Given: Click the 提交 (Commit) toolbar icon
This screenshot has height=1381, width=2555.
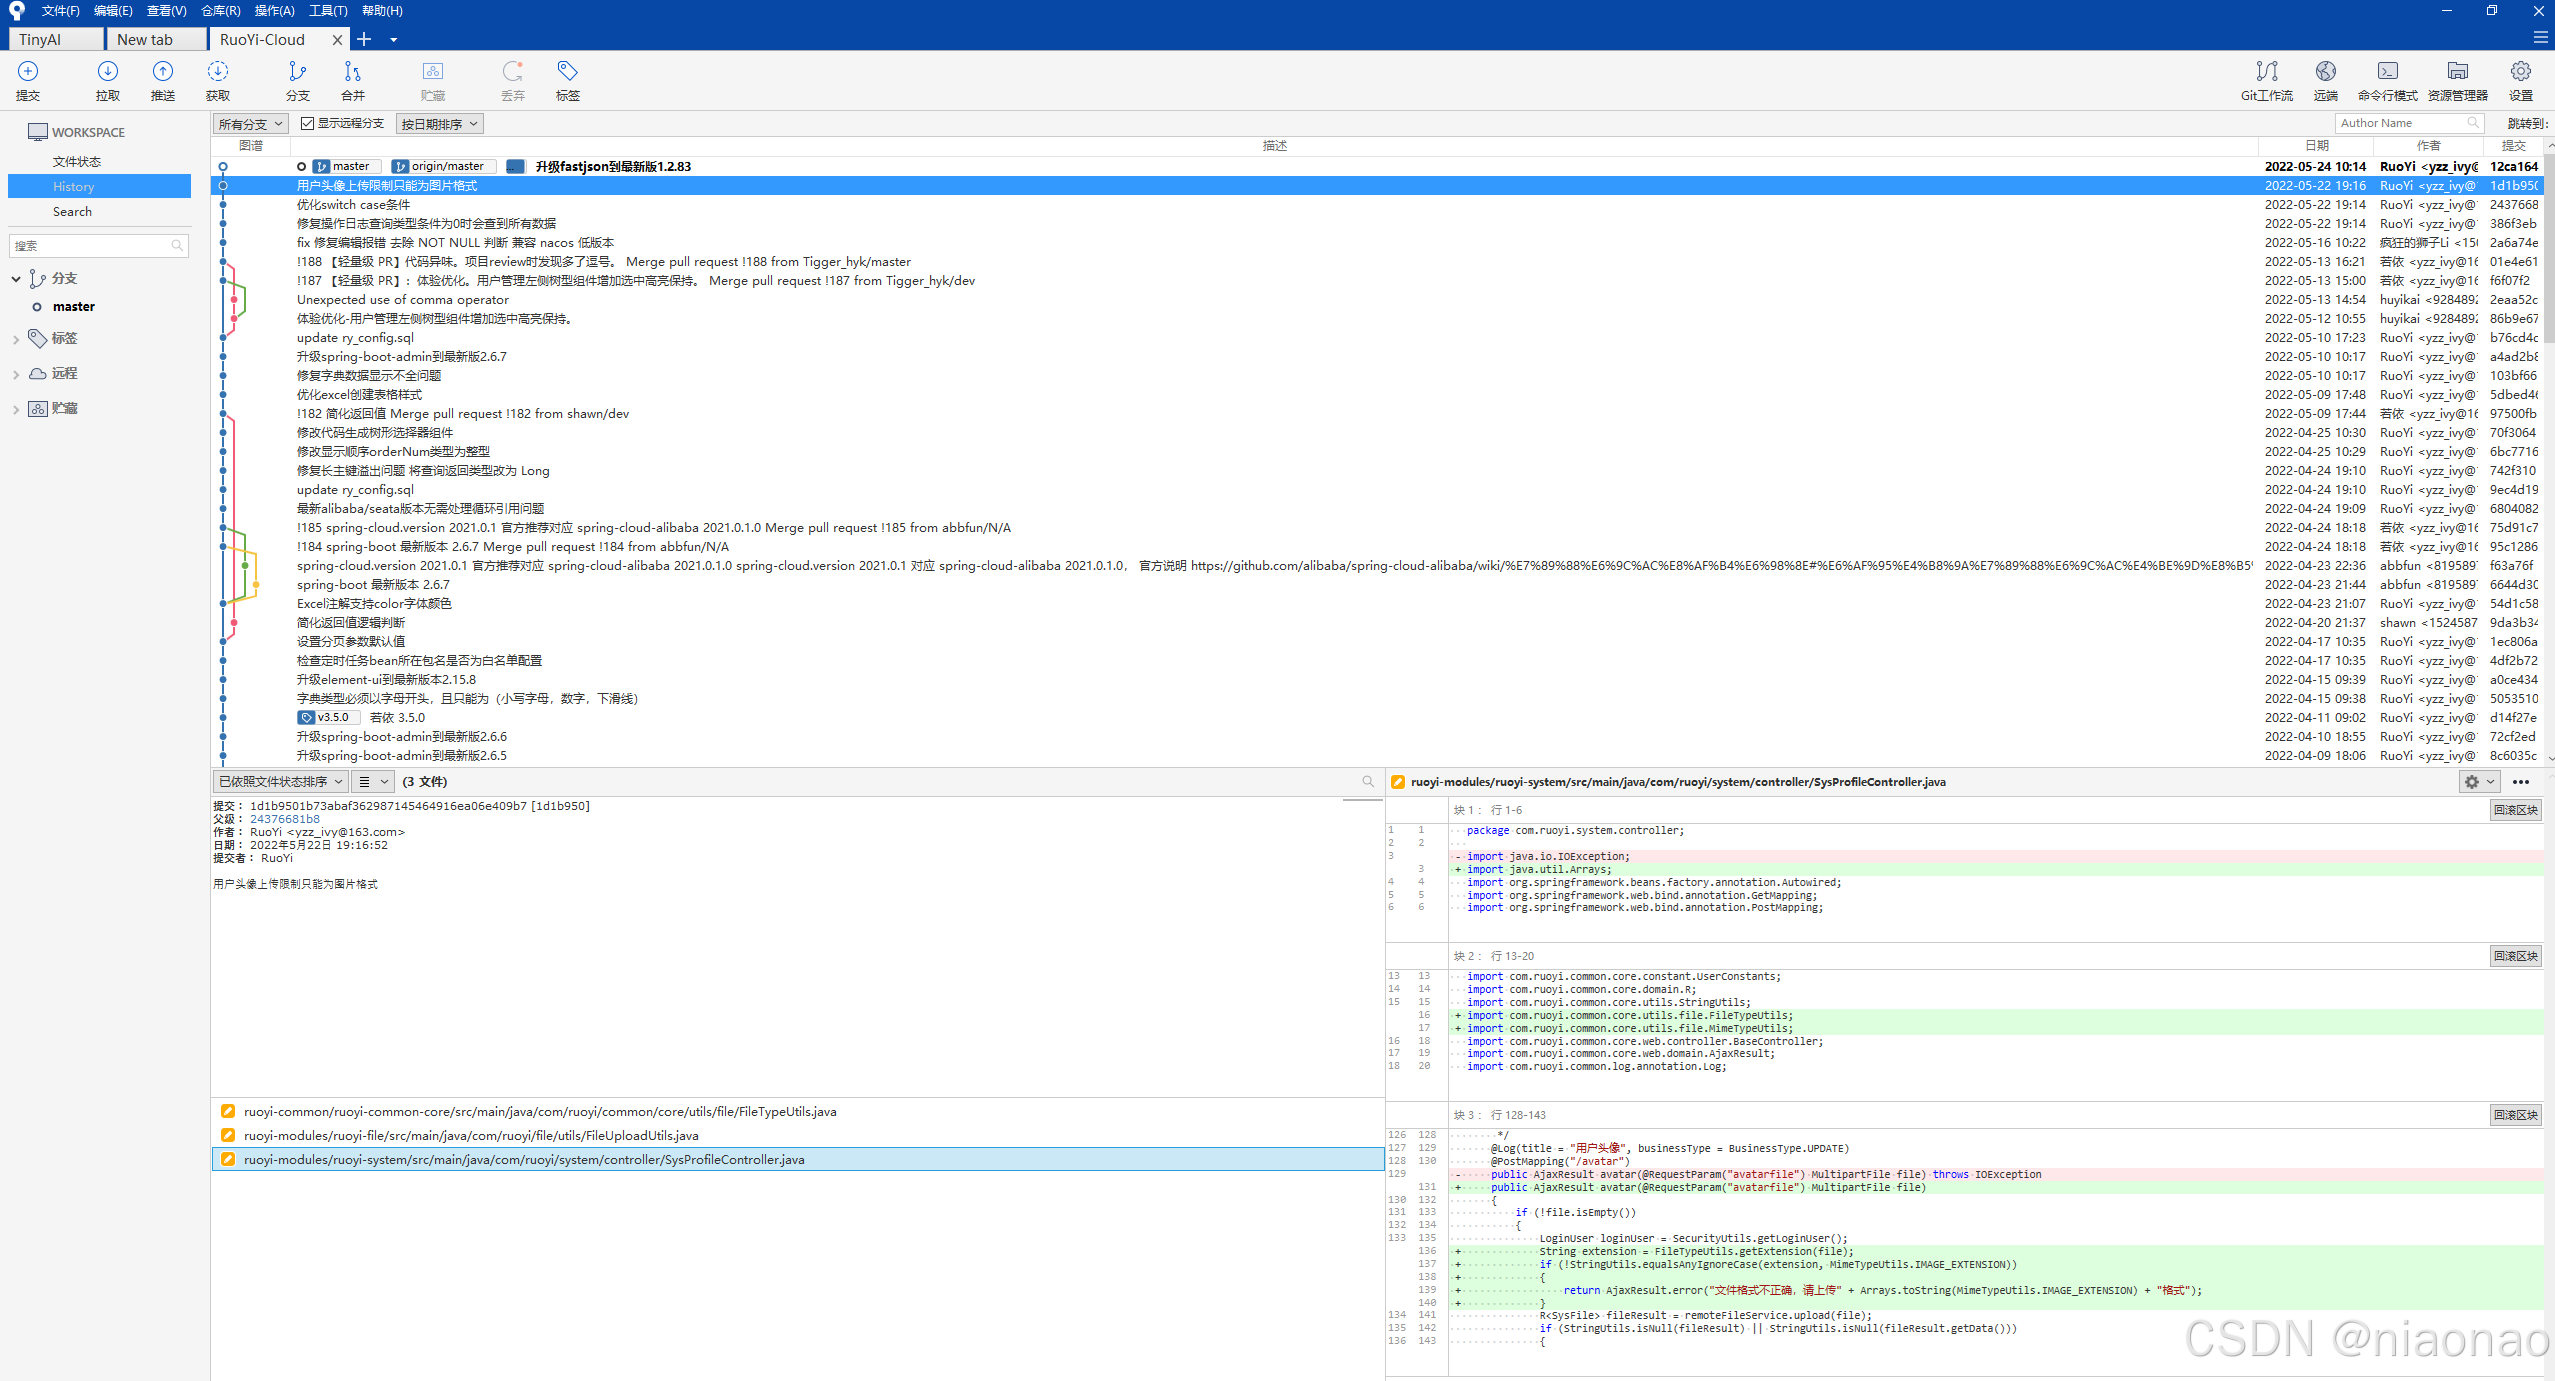Looking at the screenshot, I should click(28, 72).
